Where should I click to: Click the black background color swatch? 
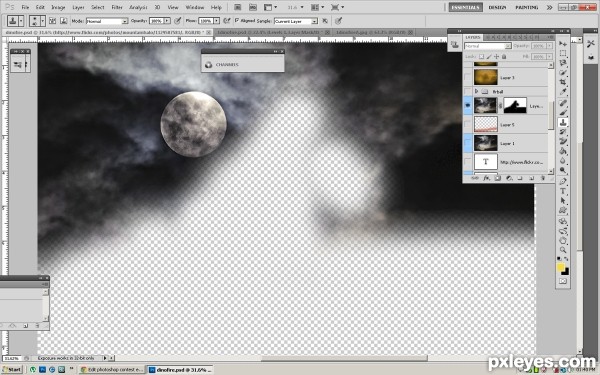click(566, 272)
